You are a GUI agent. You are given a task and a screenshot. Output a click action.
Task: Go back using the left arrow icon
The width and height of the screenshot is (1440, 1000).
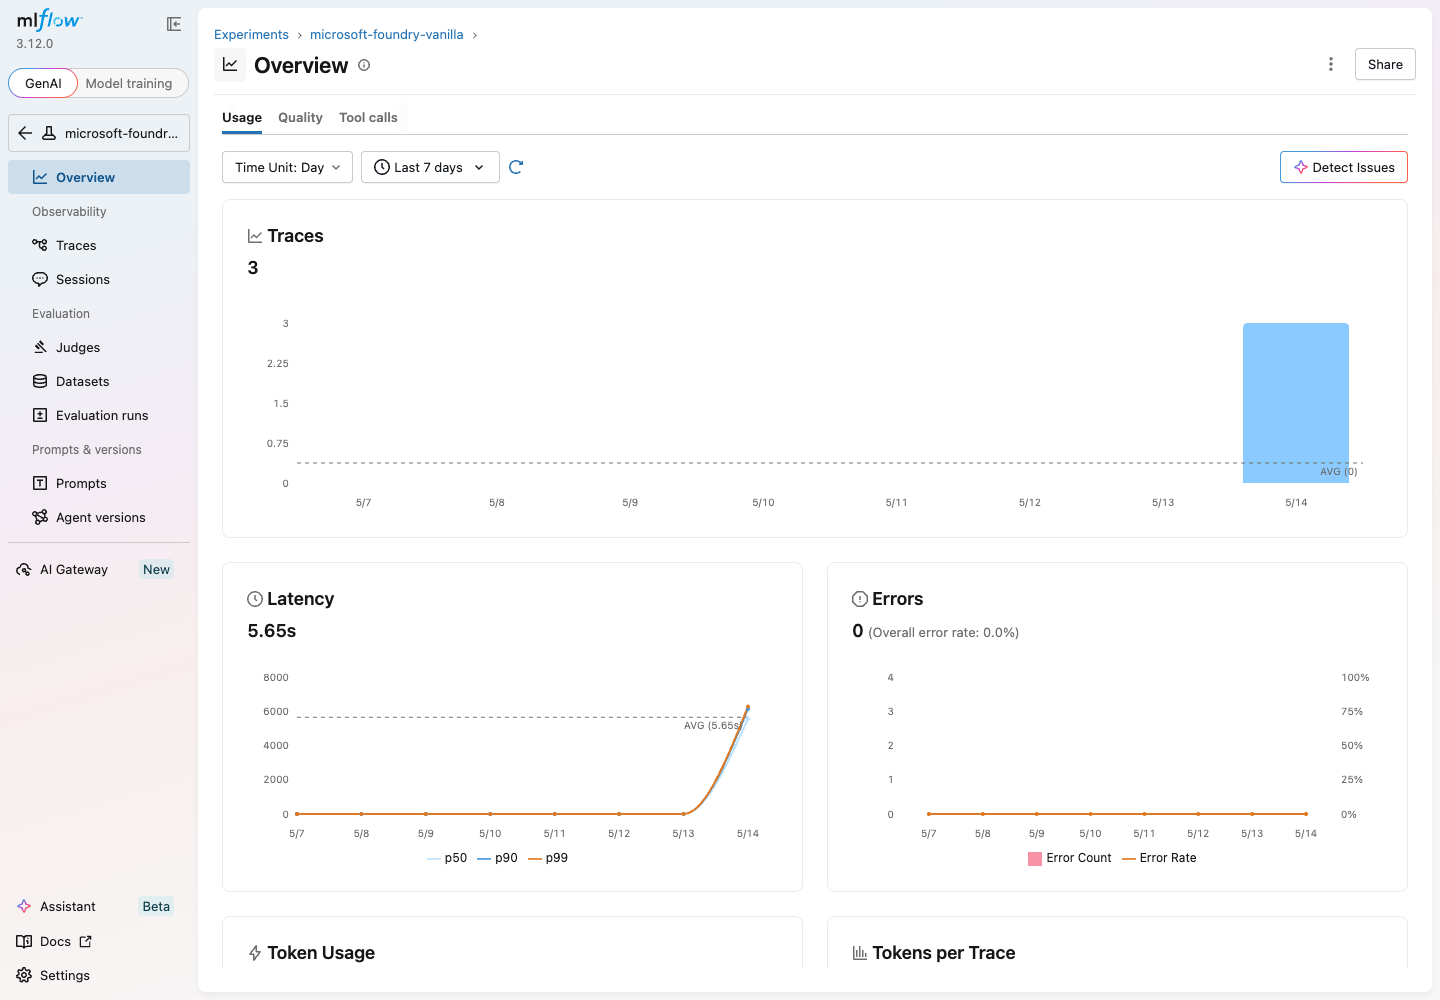pyautogui.click(x=26, y=133)
